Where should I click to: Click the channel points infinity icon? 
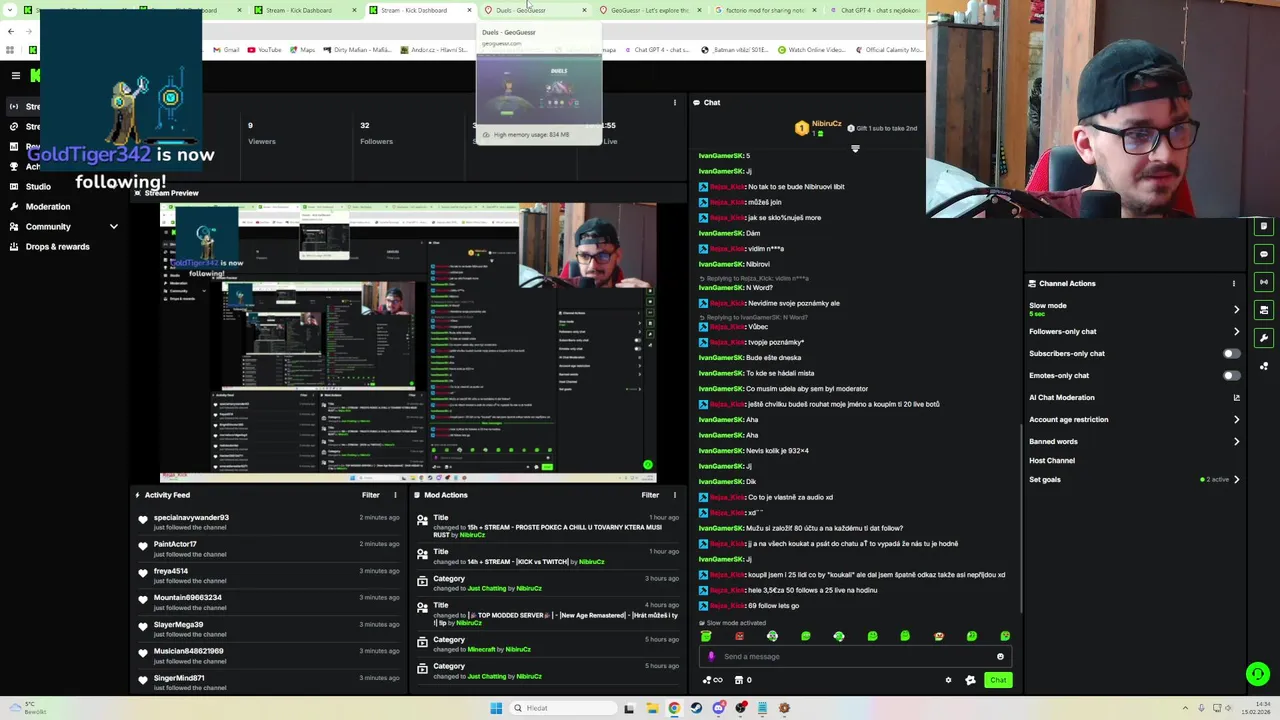712,680
